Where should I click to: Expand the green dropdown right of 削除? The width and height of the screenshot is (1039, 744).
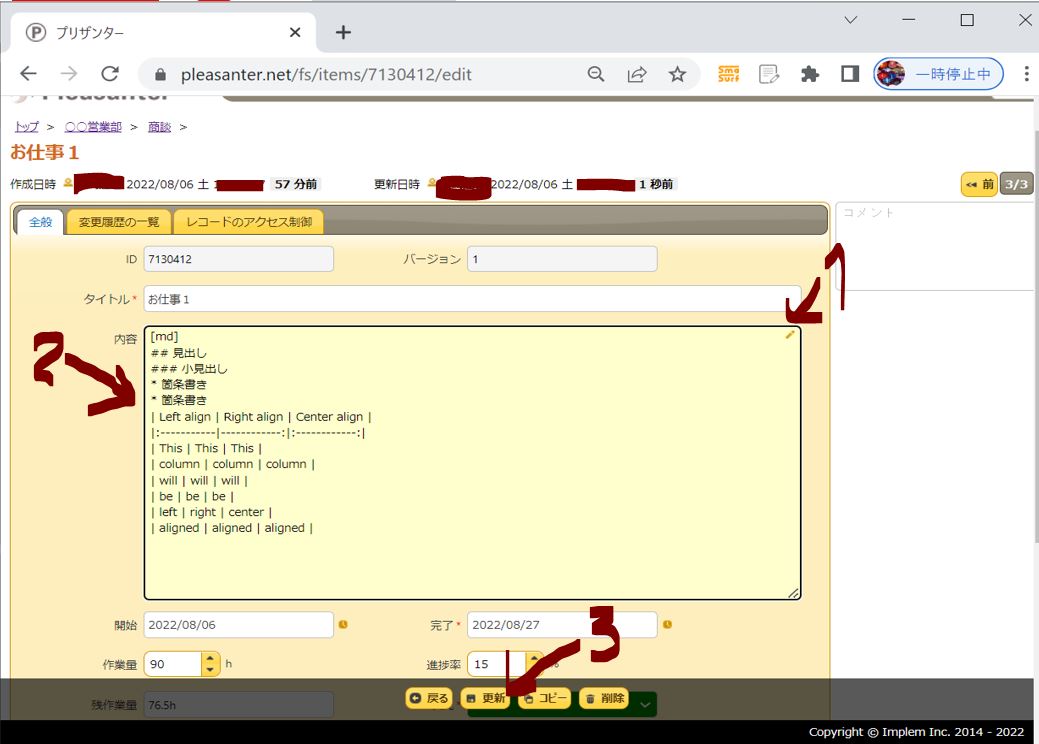point(645,704)
